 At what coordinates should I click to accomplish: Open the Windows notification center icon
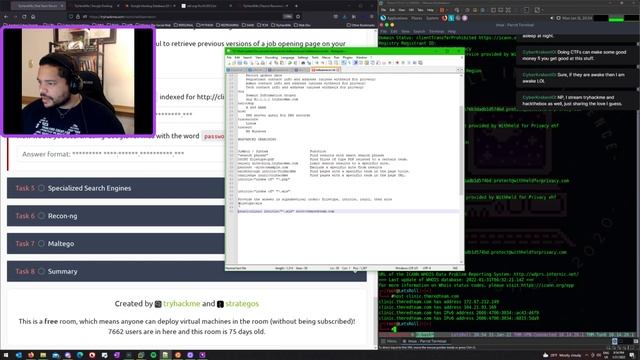tap(632, 355)
